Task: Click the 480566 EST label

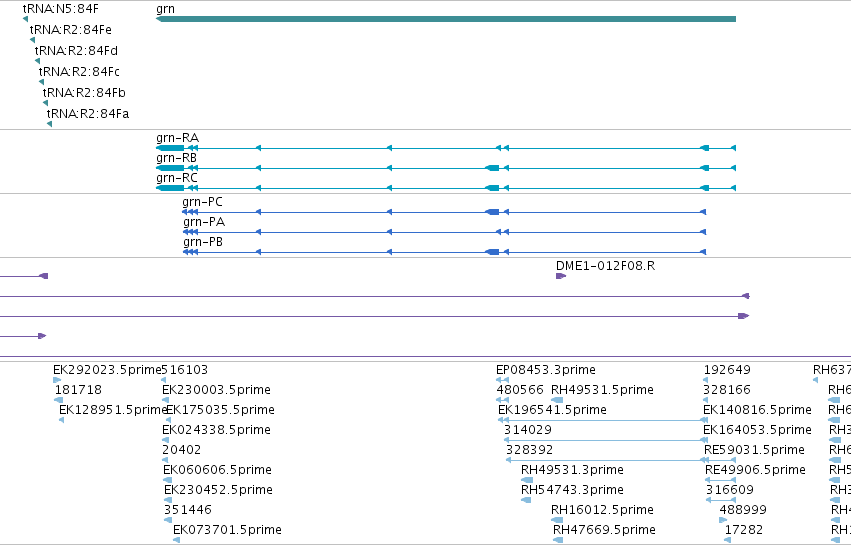Action: (x=520, y=390)
